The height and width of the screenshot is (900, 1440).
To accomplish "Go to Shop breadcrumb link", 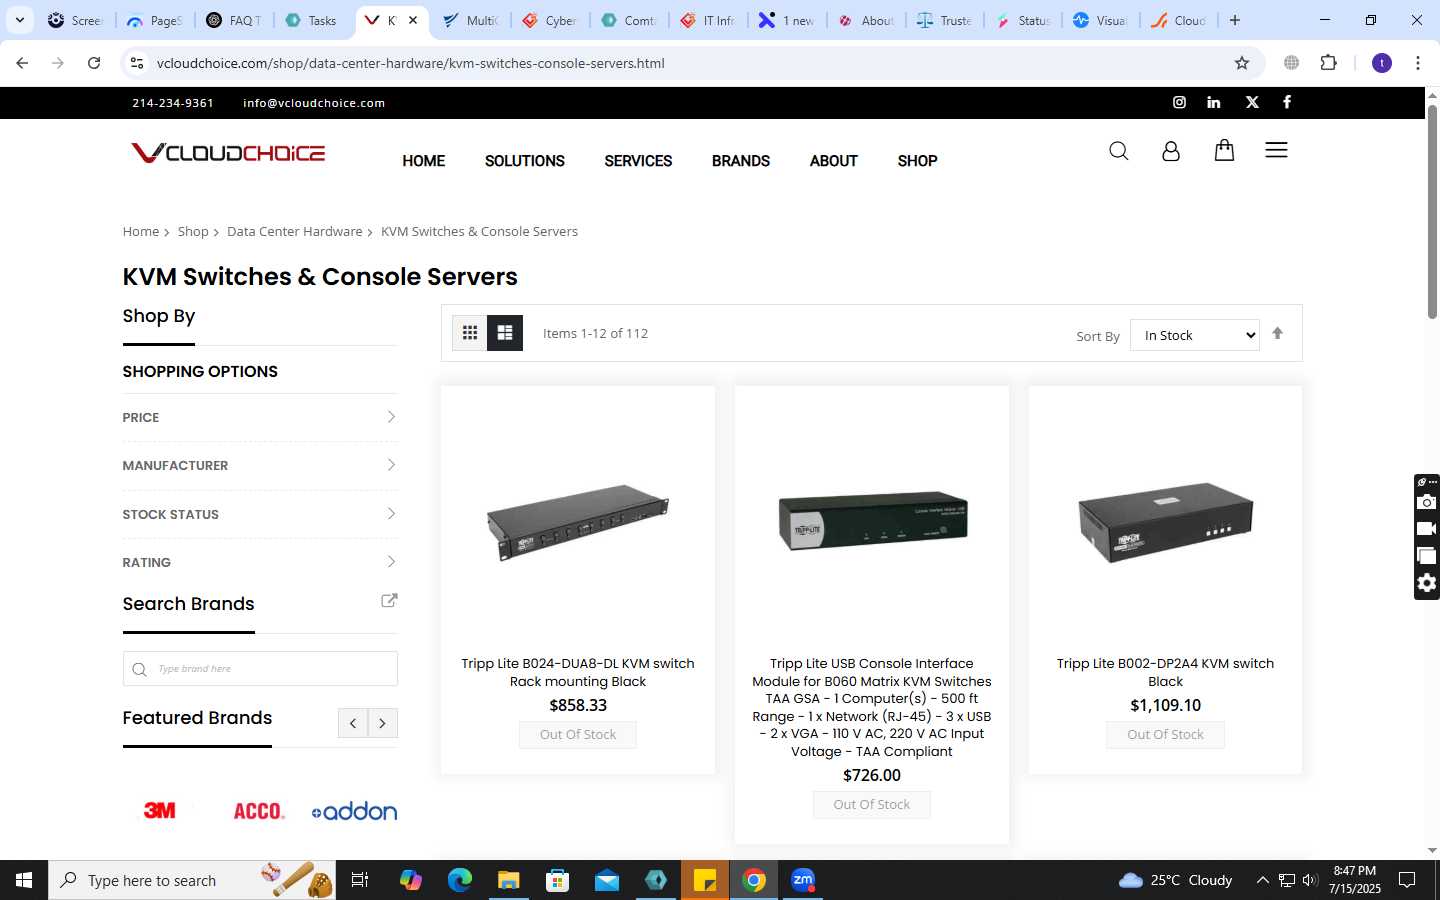I will click(193, 231).
